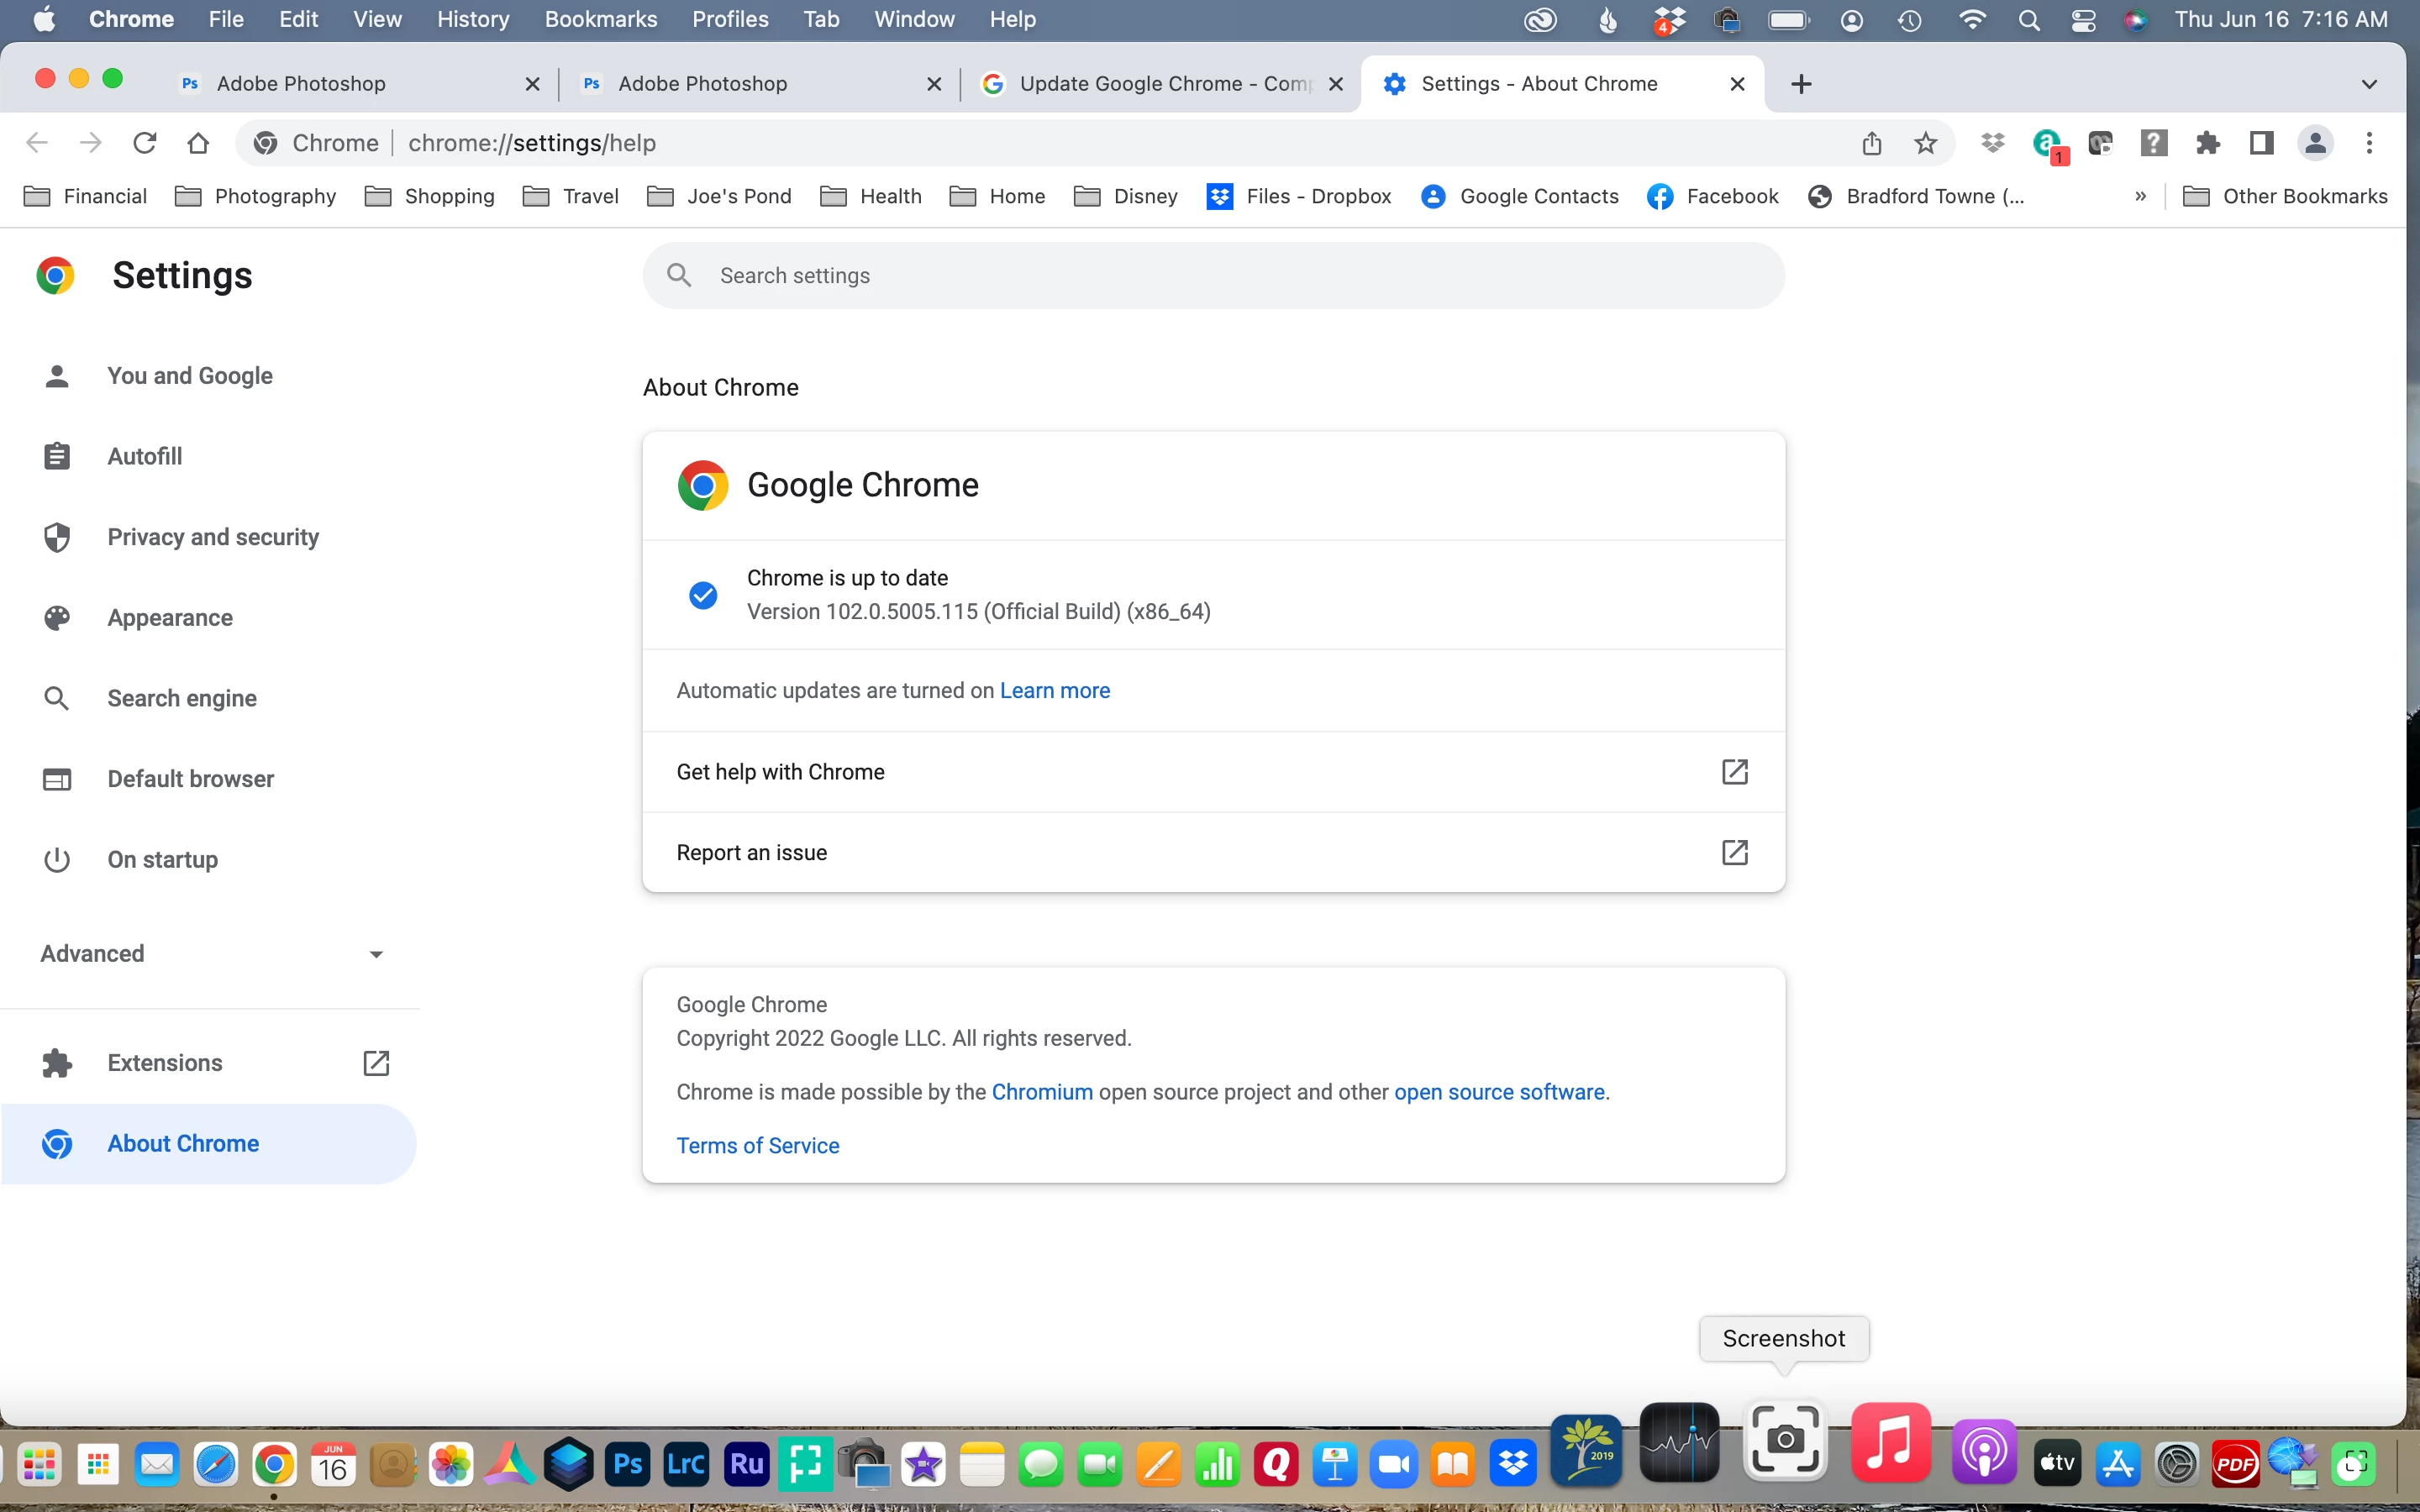The image size is (2420, 1512).
Task: Open the tab search dropdown arrow
Action: point(2368,84)
